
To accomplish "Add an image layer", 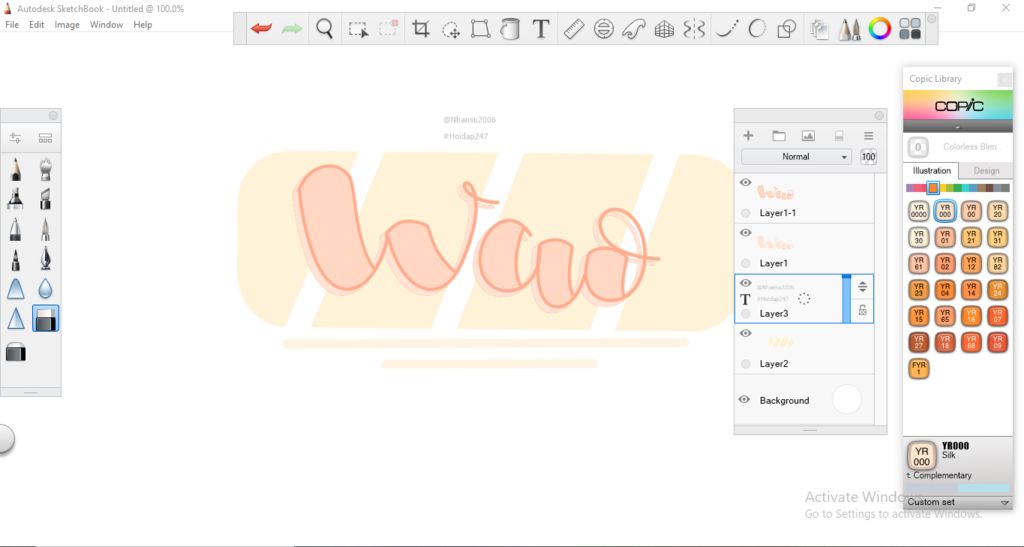I will pyautogui.click(x=808, y=136).
